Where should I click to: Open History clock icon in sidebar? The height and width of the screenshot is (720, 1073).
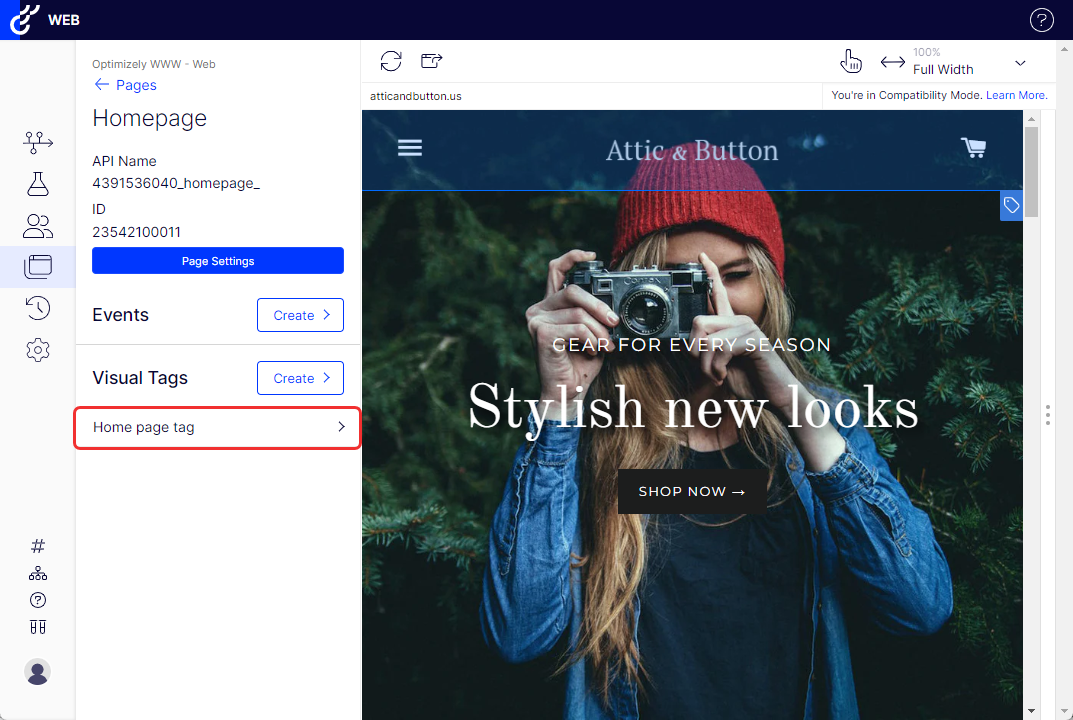click(38, 308)
